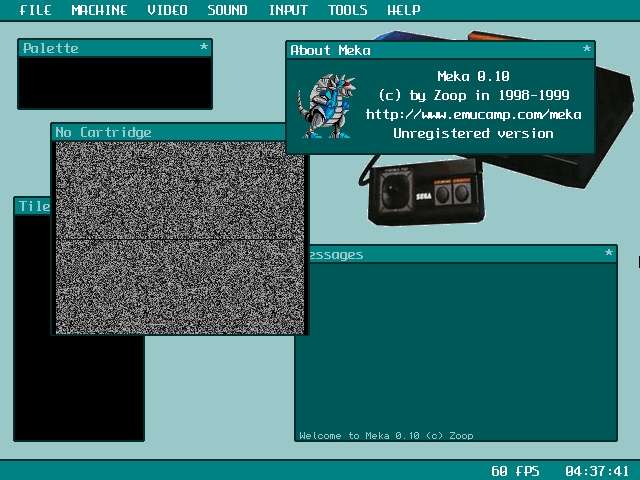Click the static noise game screen
The height and width of the screenshot is (480, 640).
180,238
